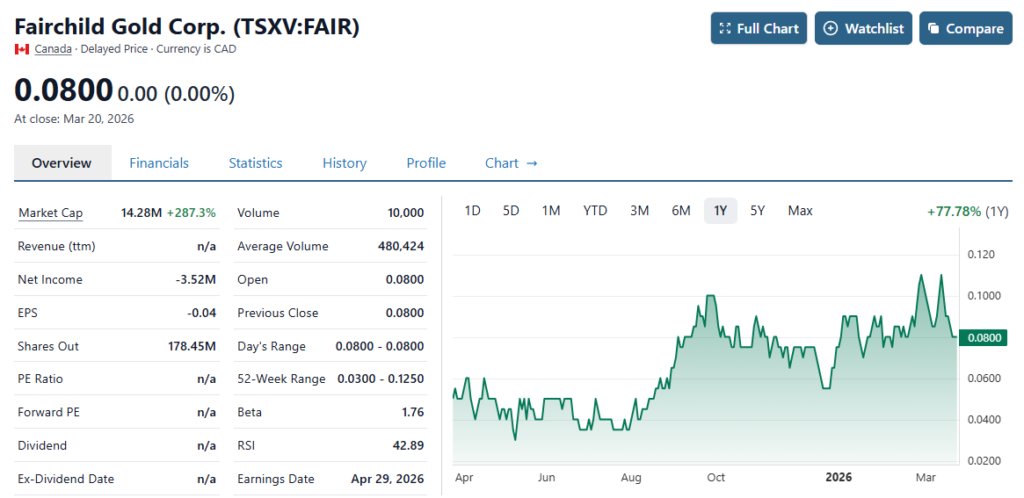Go to the History tab

(344, 163)
